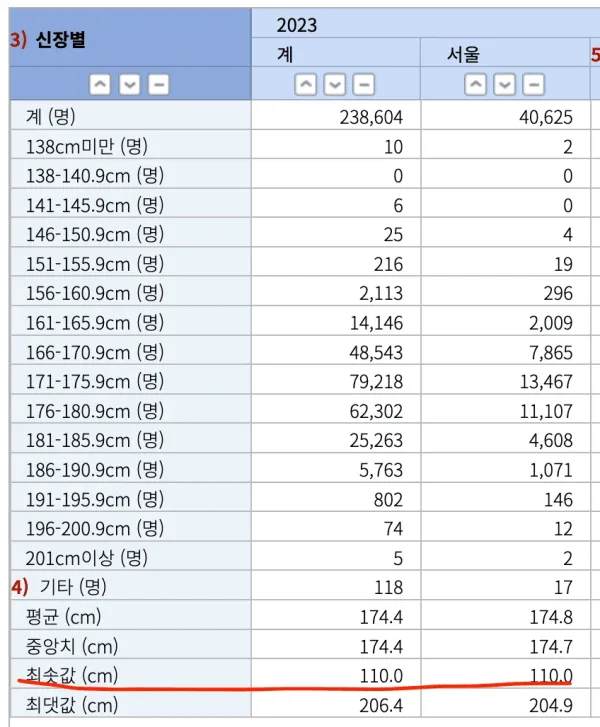This screenshot has height=727, width=600.
Task: Select the 기타 (명) row label
Action: pos(73,587)
